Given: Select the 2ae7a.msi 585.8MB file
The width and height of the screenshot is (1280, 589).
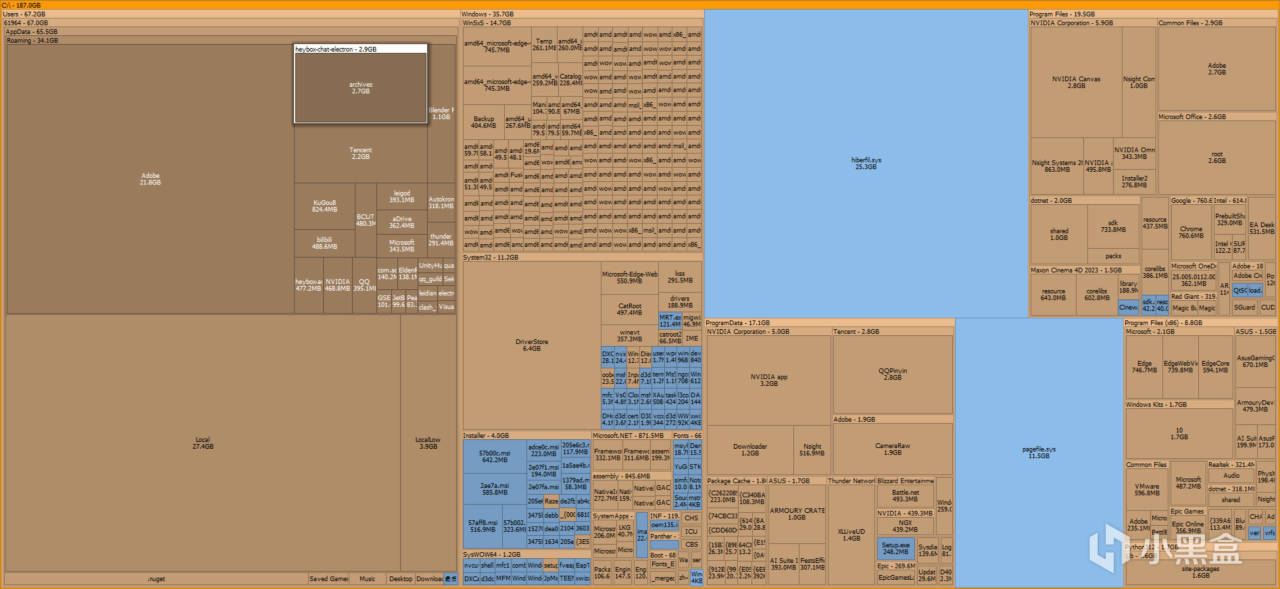Looking at the screenshot, I should click(495, 489).
